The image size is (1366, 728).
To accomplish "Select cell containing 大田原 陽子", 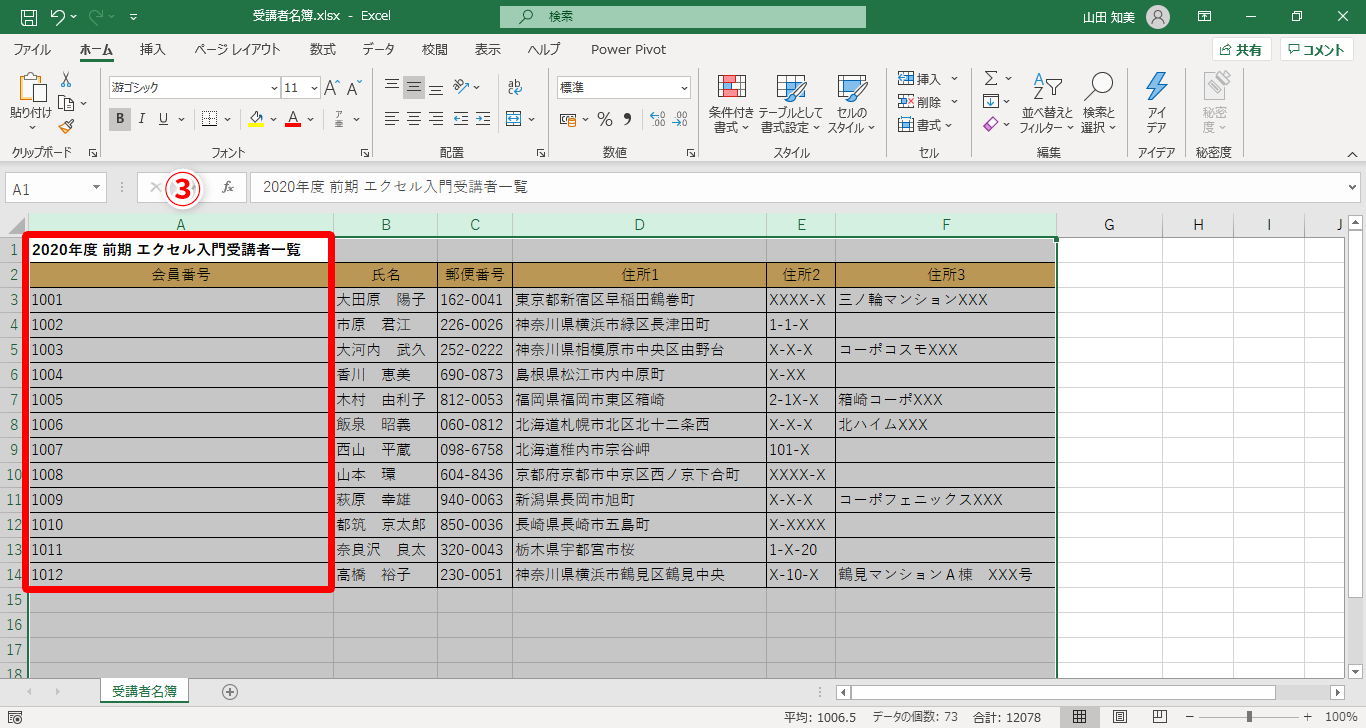I will point(385,299).
